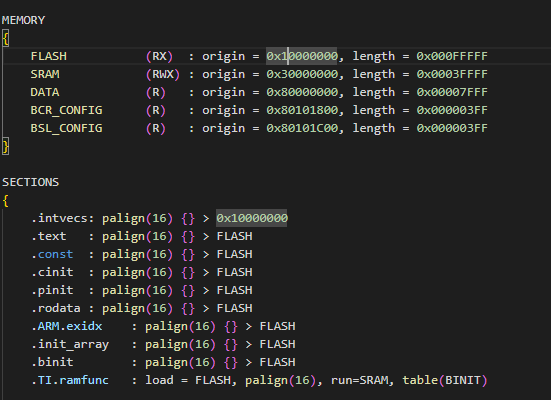Viewport: 551px width, 400px height.
Task: Click the BCR_CONFIG region name
Action: (66, 110)
